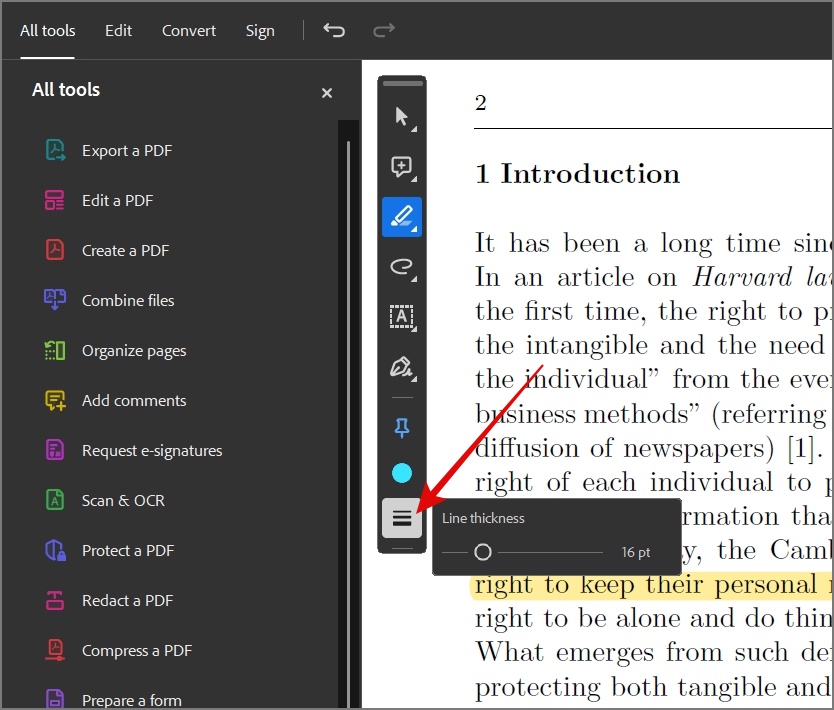
Task: Open Export a PDF tool
Action: click(x=127, y=151)
